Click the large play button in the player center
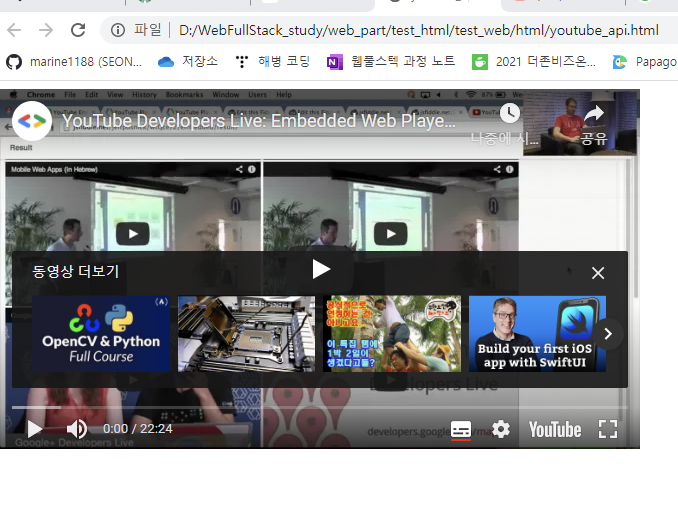This screenshot has height=522, width=678. pos(321,269)
